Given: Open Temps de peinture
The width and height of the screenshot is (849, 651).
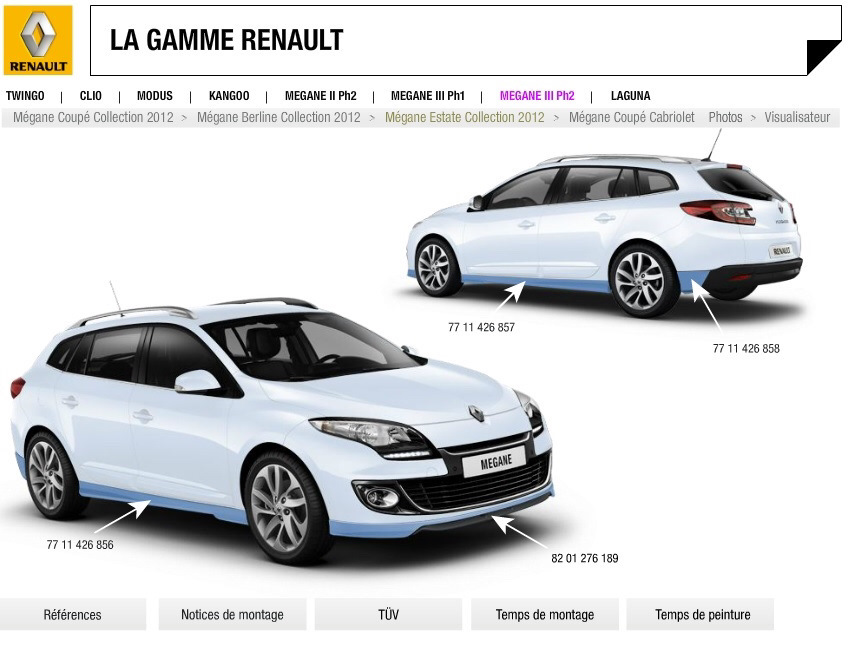Looking at the screenshot, I should [x=702, y=614].
